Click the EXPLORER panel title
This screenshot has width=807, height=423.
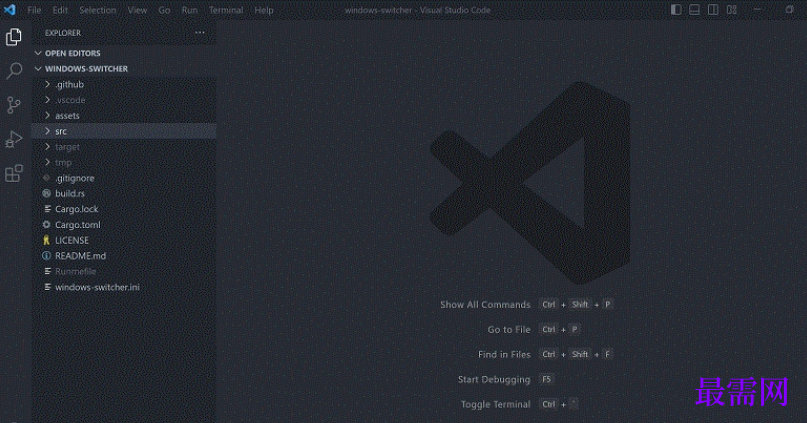click(x=63, y=33)
